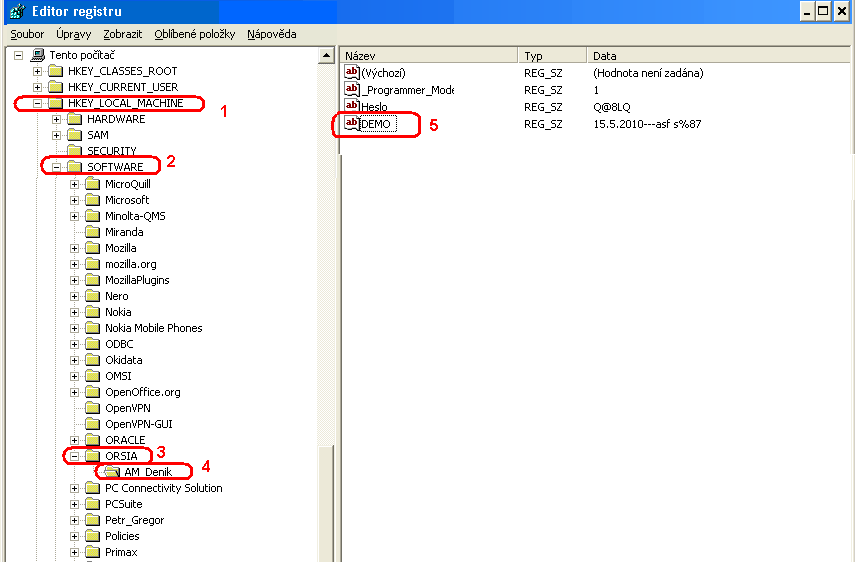The width and height of the screenshot is (855, 562).
Task: Expand the Microsoft key
Action: click(75, 200)
